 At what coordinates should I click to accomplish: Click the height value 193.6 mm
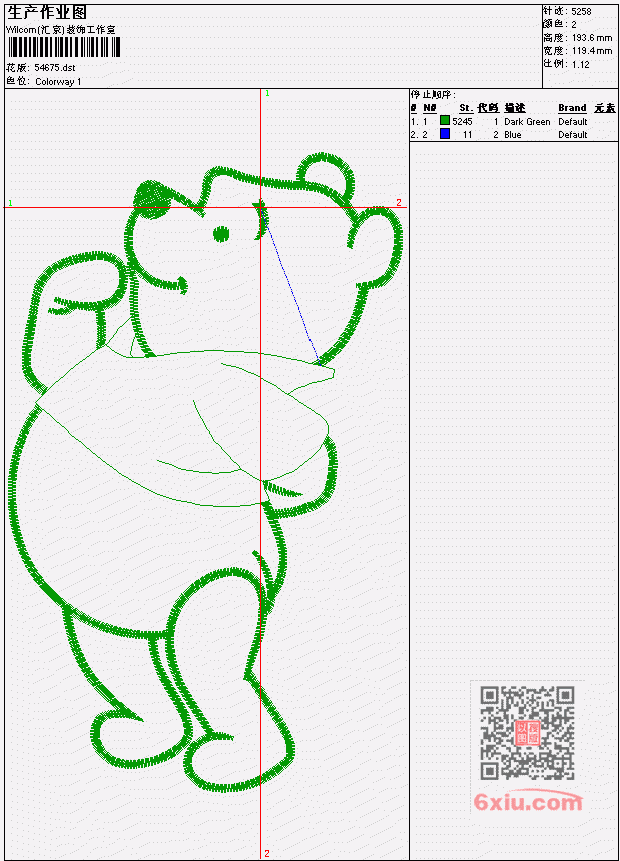click(592, 38)
